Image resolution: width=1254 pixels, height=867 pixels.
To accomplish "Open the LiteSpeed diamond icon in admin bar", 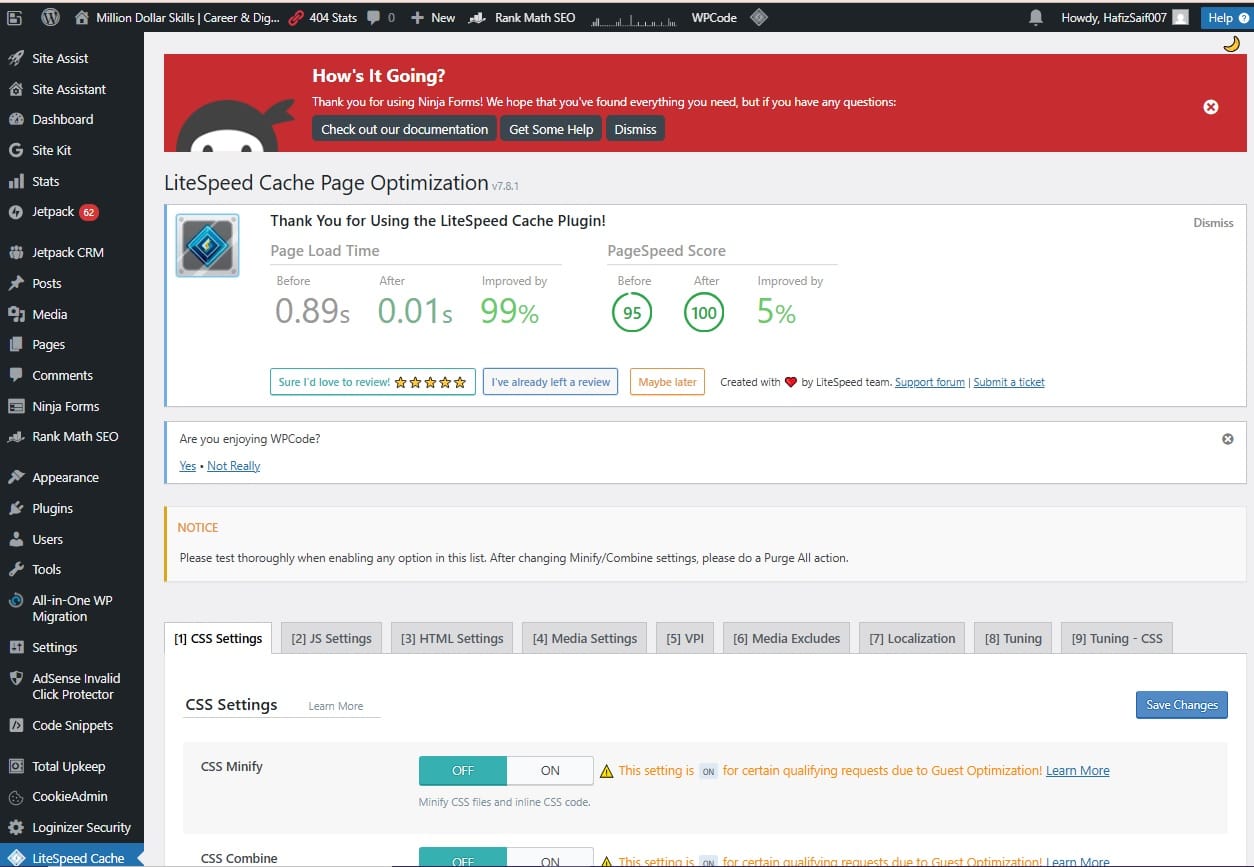I will [x=759, y=17].
